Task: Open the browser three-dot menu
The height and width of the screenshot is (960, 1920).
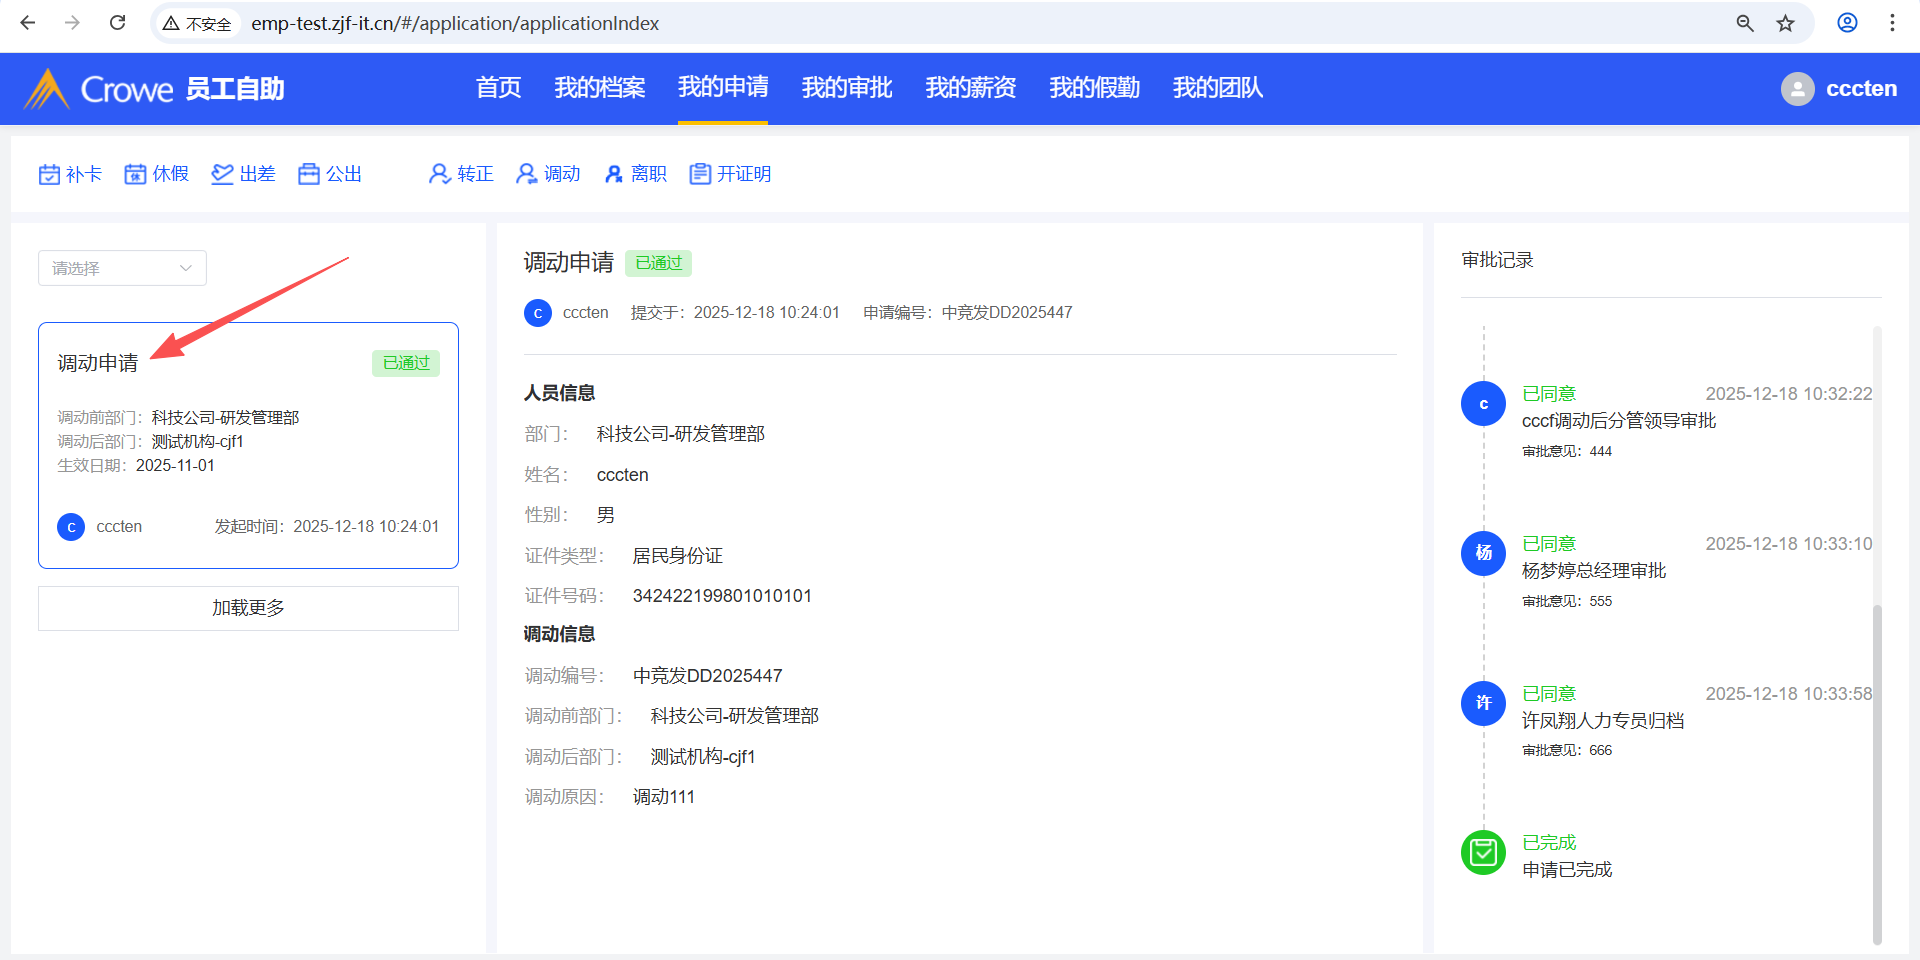Action: click(x=1892, y=23)
